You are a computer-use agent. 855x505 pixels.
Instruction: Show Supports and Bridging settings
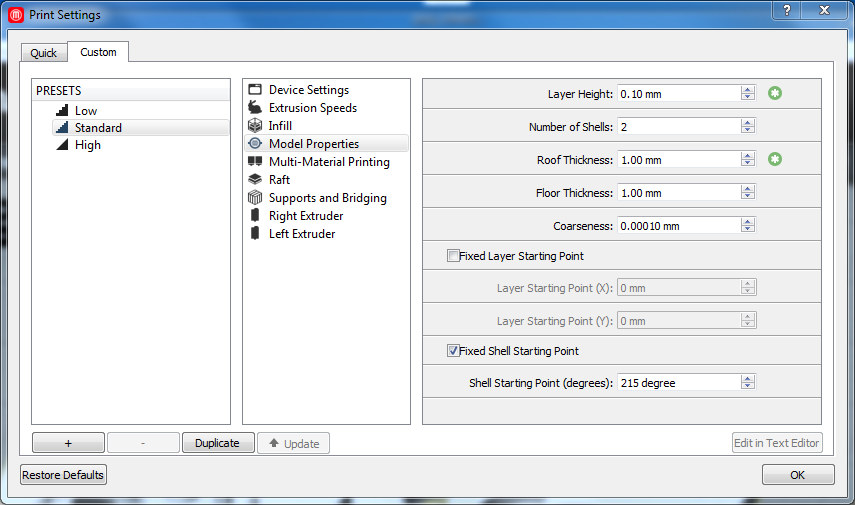click(326, 197)
